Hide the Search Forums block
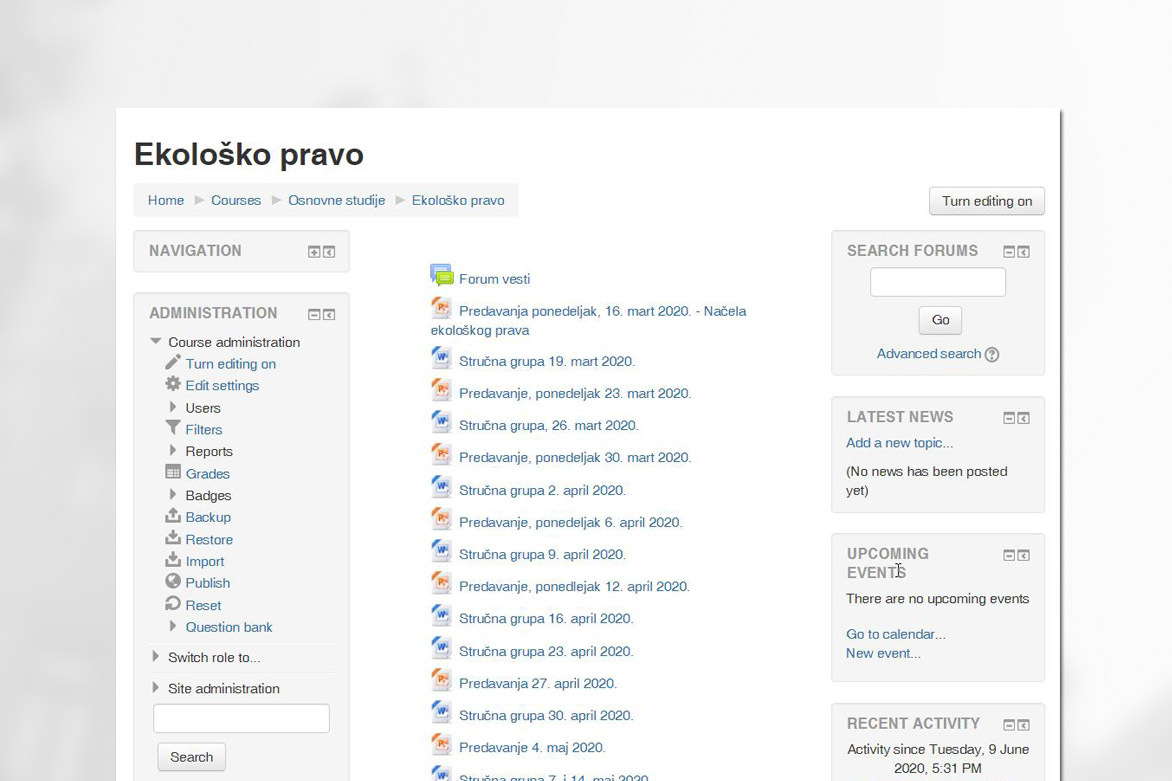The width and height of the screenshot is (1172, 781). point(1009,252)
